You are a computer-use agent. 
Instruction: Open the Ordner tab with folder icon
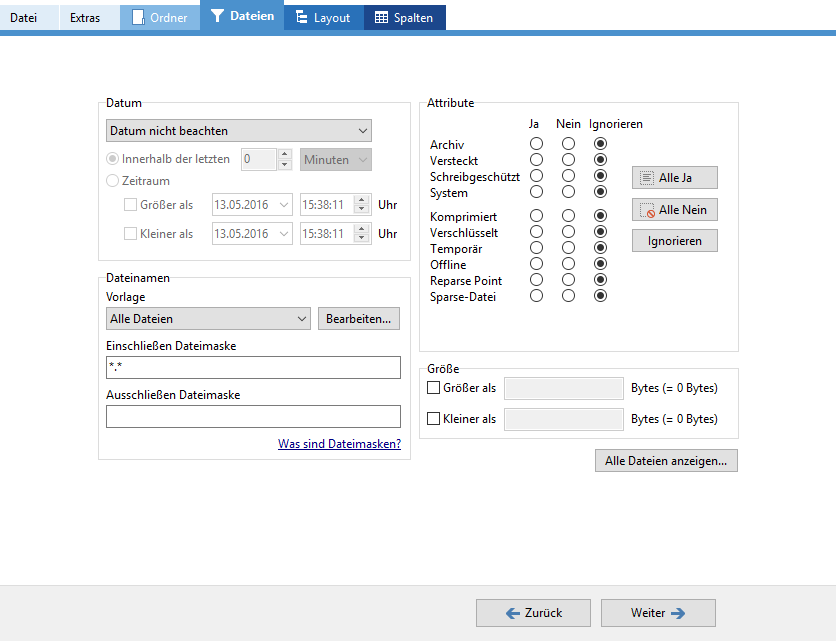(x=160, y=17)
